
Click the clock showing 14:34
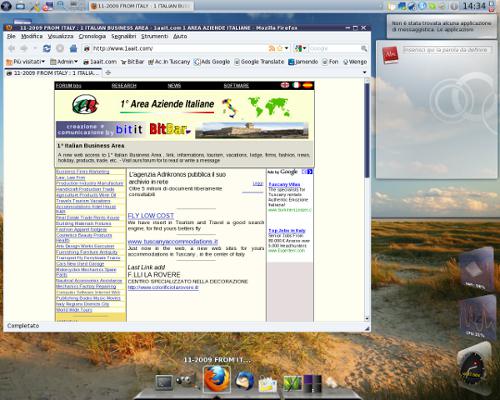click(x=474, y=6)
